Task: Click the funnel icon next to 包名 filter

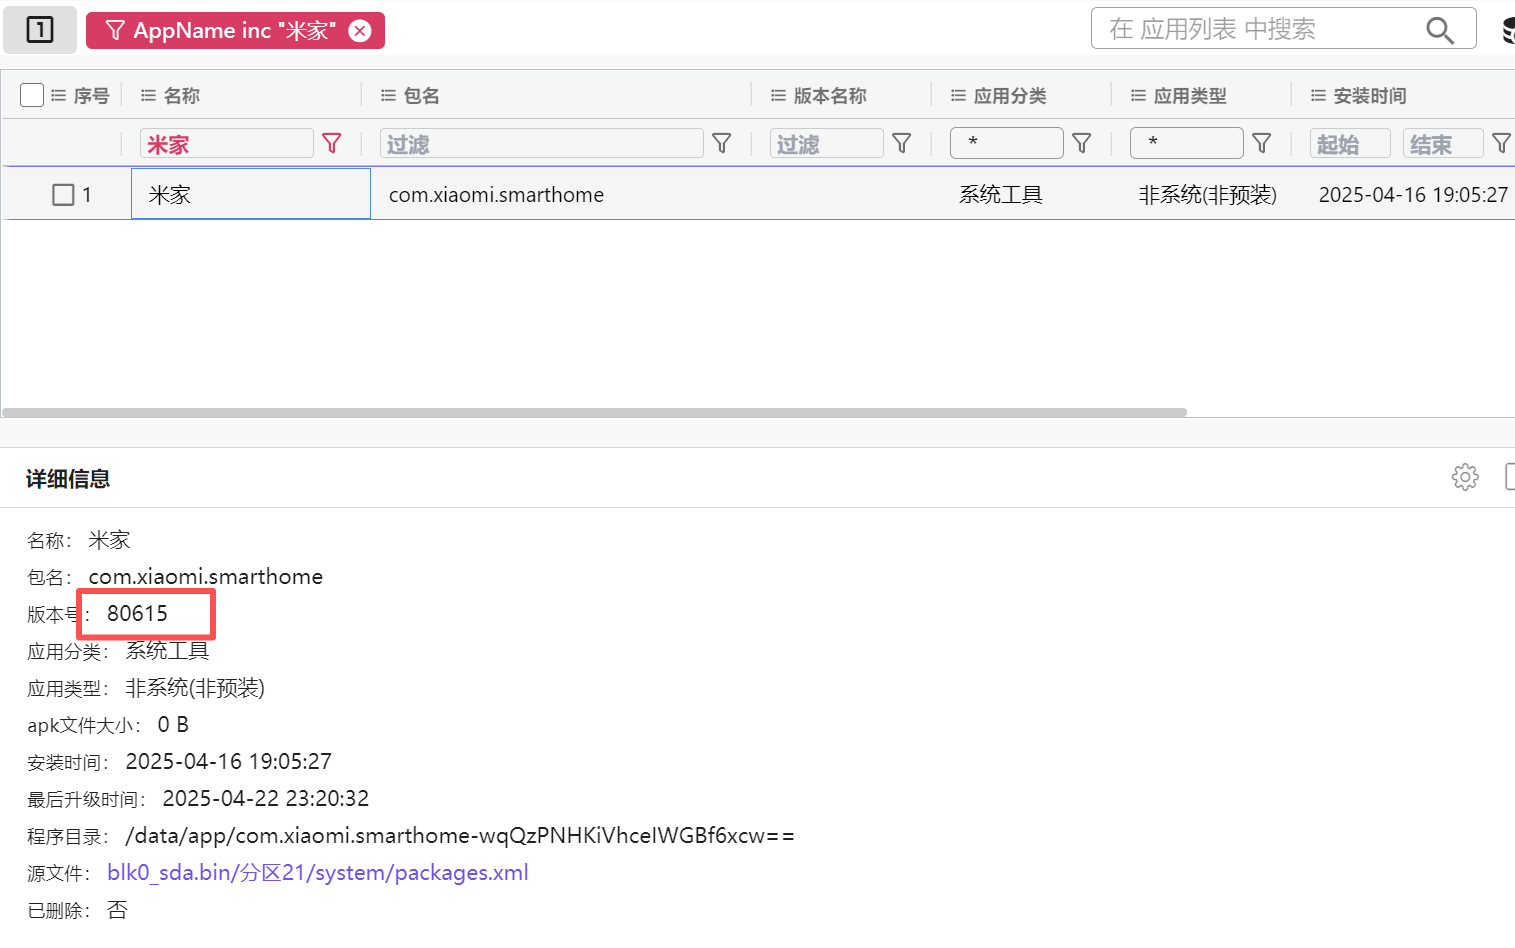Action: [722, 144]
